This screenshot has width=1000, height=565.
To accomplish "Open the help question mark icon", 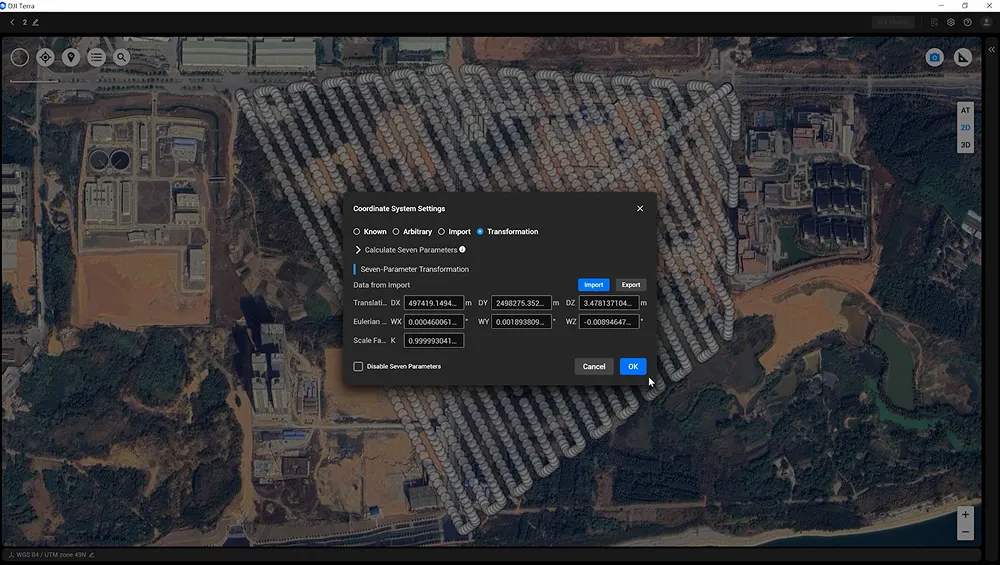I will coord(967,22).
